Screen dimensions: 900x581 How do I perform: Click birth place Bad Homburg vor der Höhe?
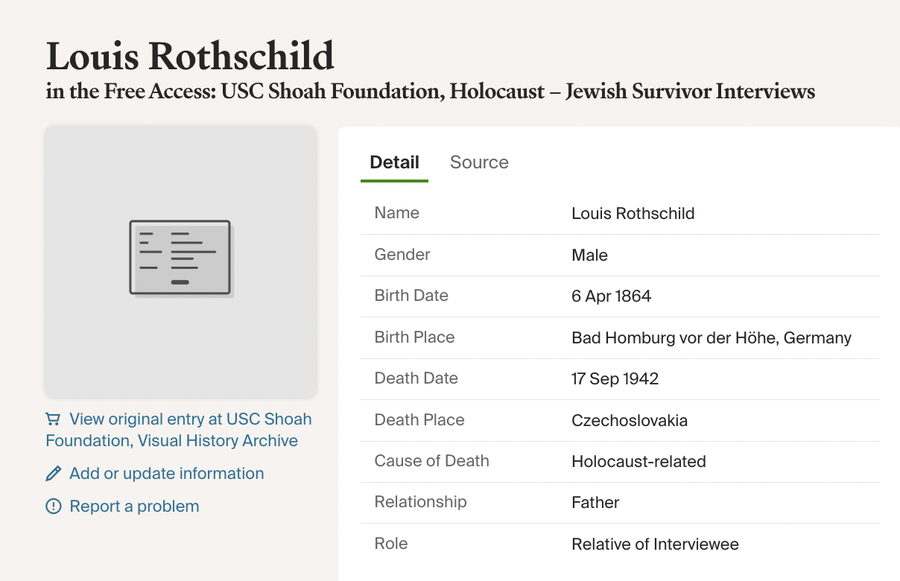(711, 338)
